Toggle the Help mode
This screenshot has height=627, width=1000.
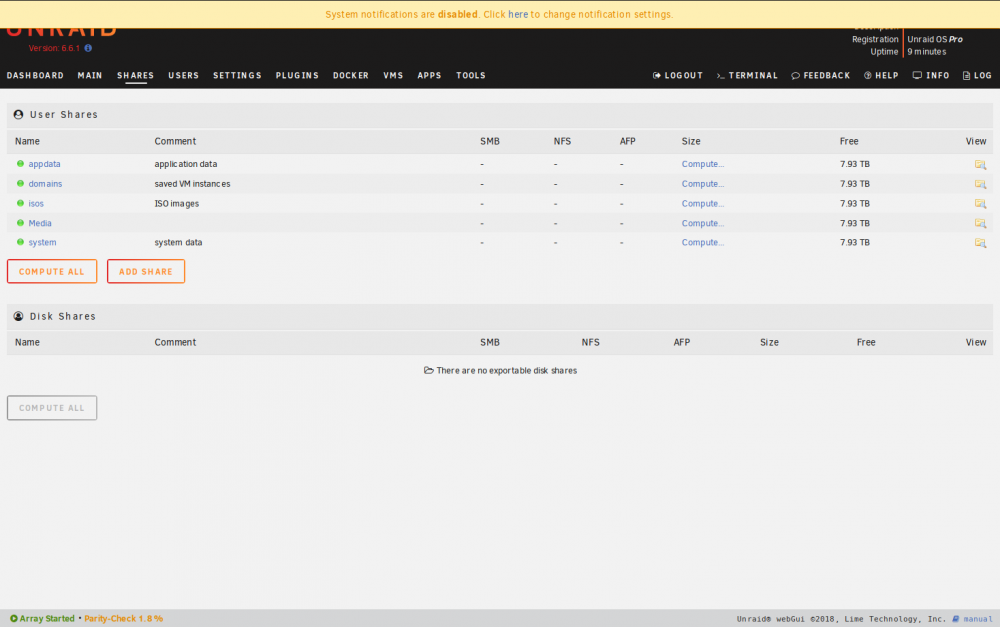point(881,75)
